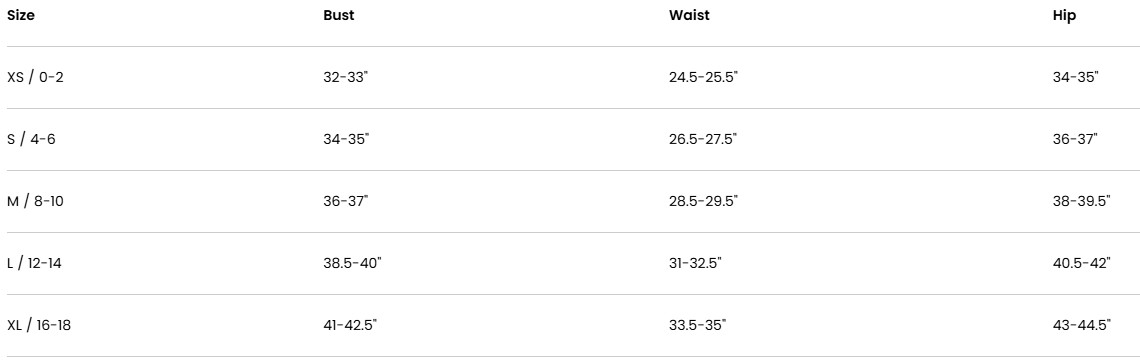
Task: Select the L / 12-14 size row
Action: tap(570, 263)
